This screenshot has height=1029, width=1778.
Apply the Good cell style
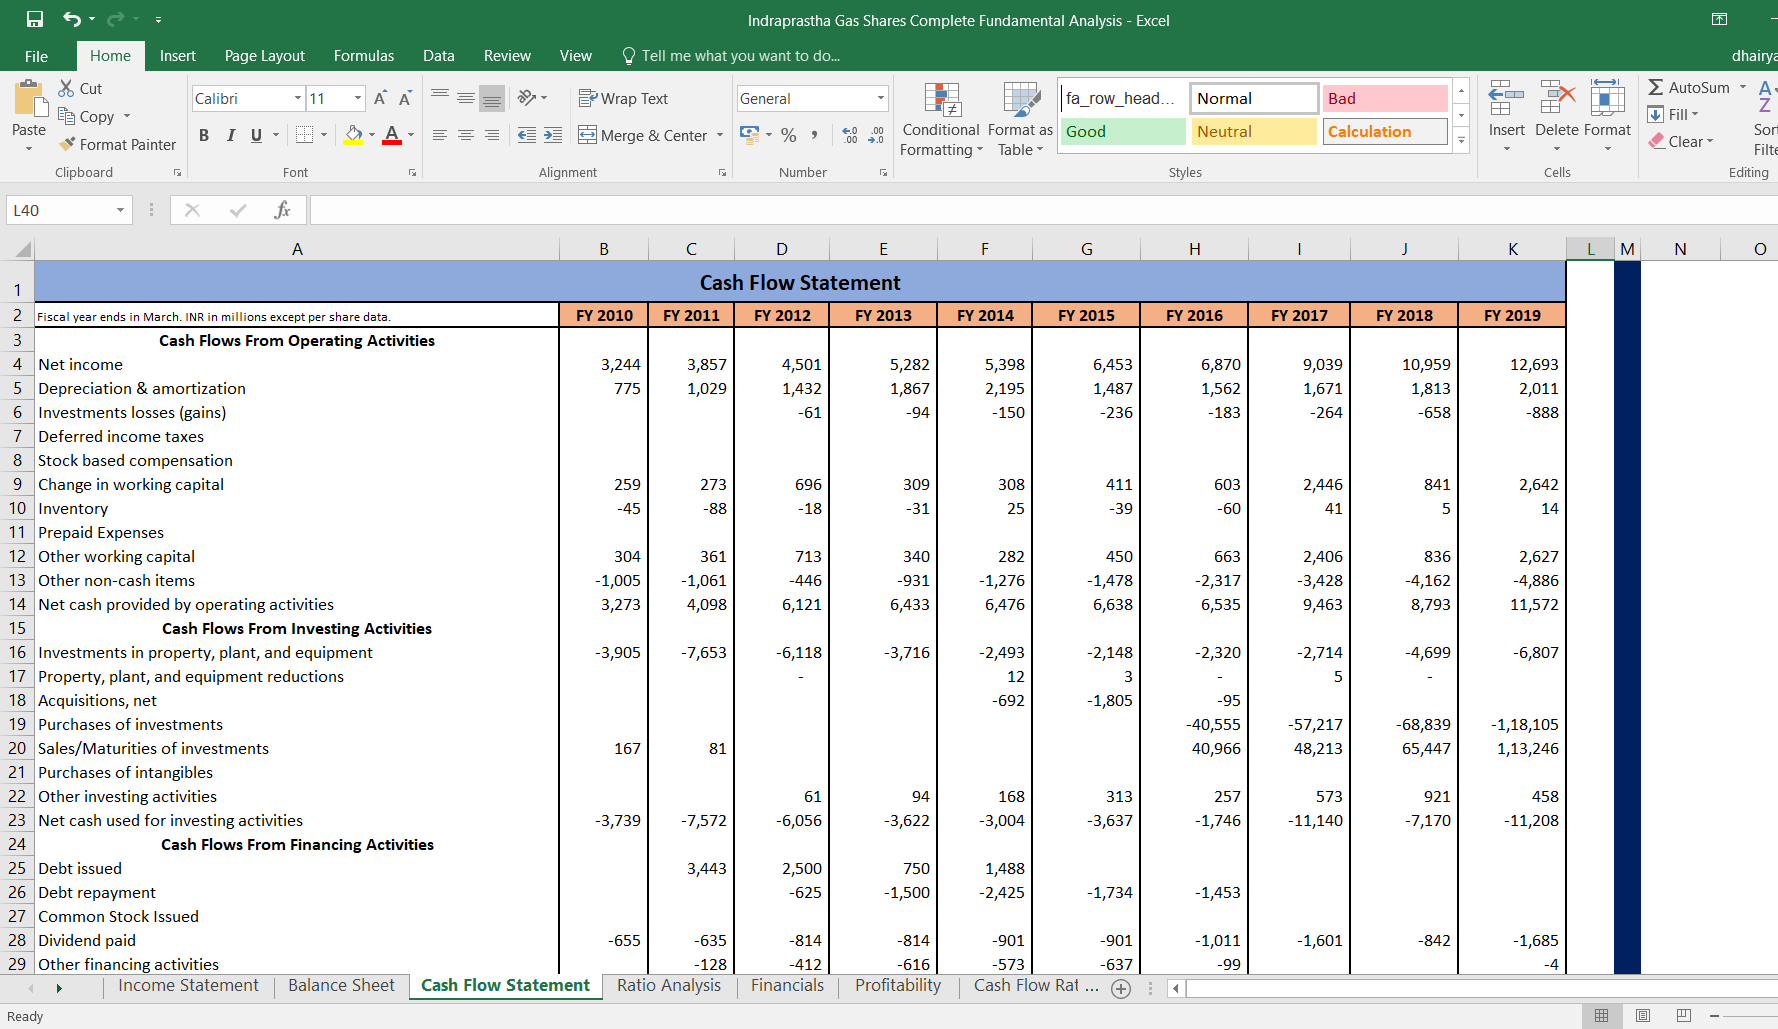[x=1123, y=131]
